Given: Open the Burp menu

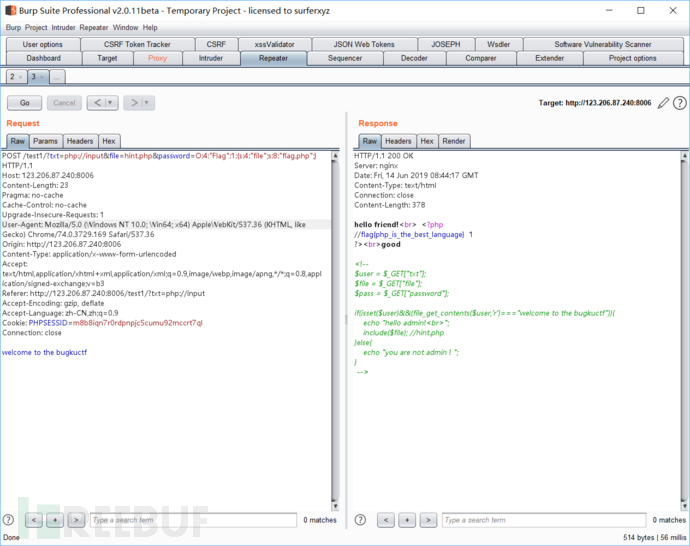Looking at the screenshot, I should coord(13,27).
